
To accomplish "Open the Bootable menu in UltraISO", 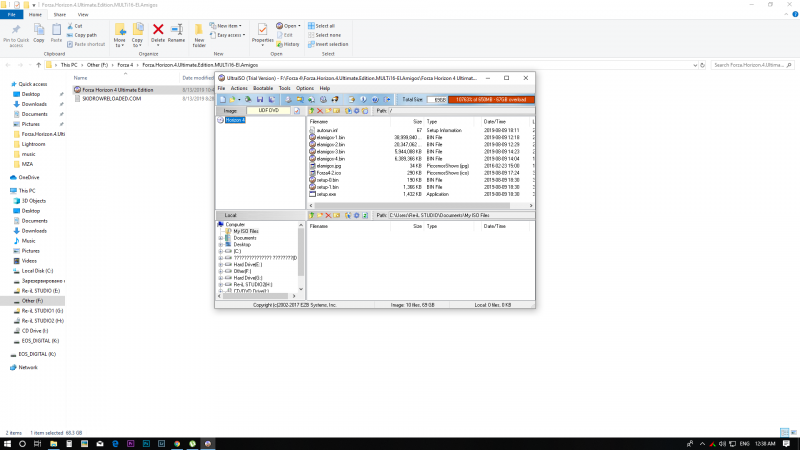I will pos(263,88).
